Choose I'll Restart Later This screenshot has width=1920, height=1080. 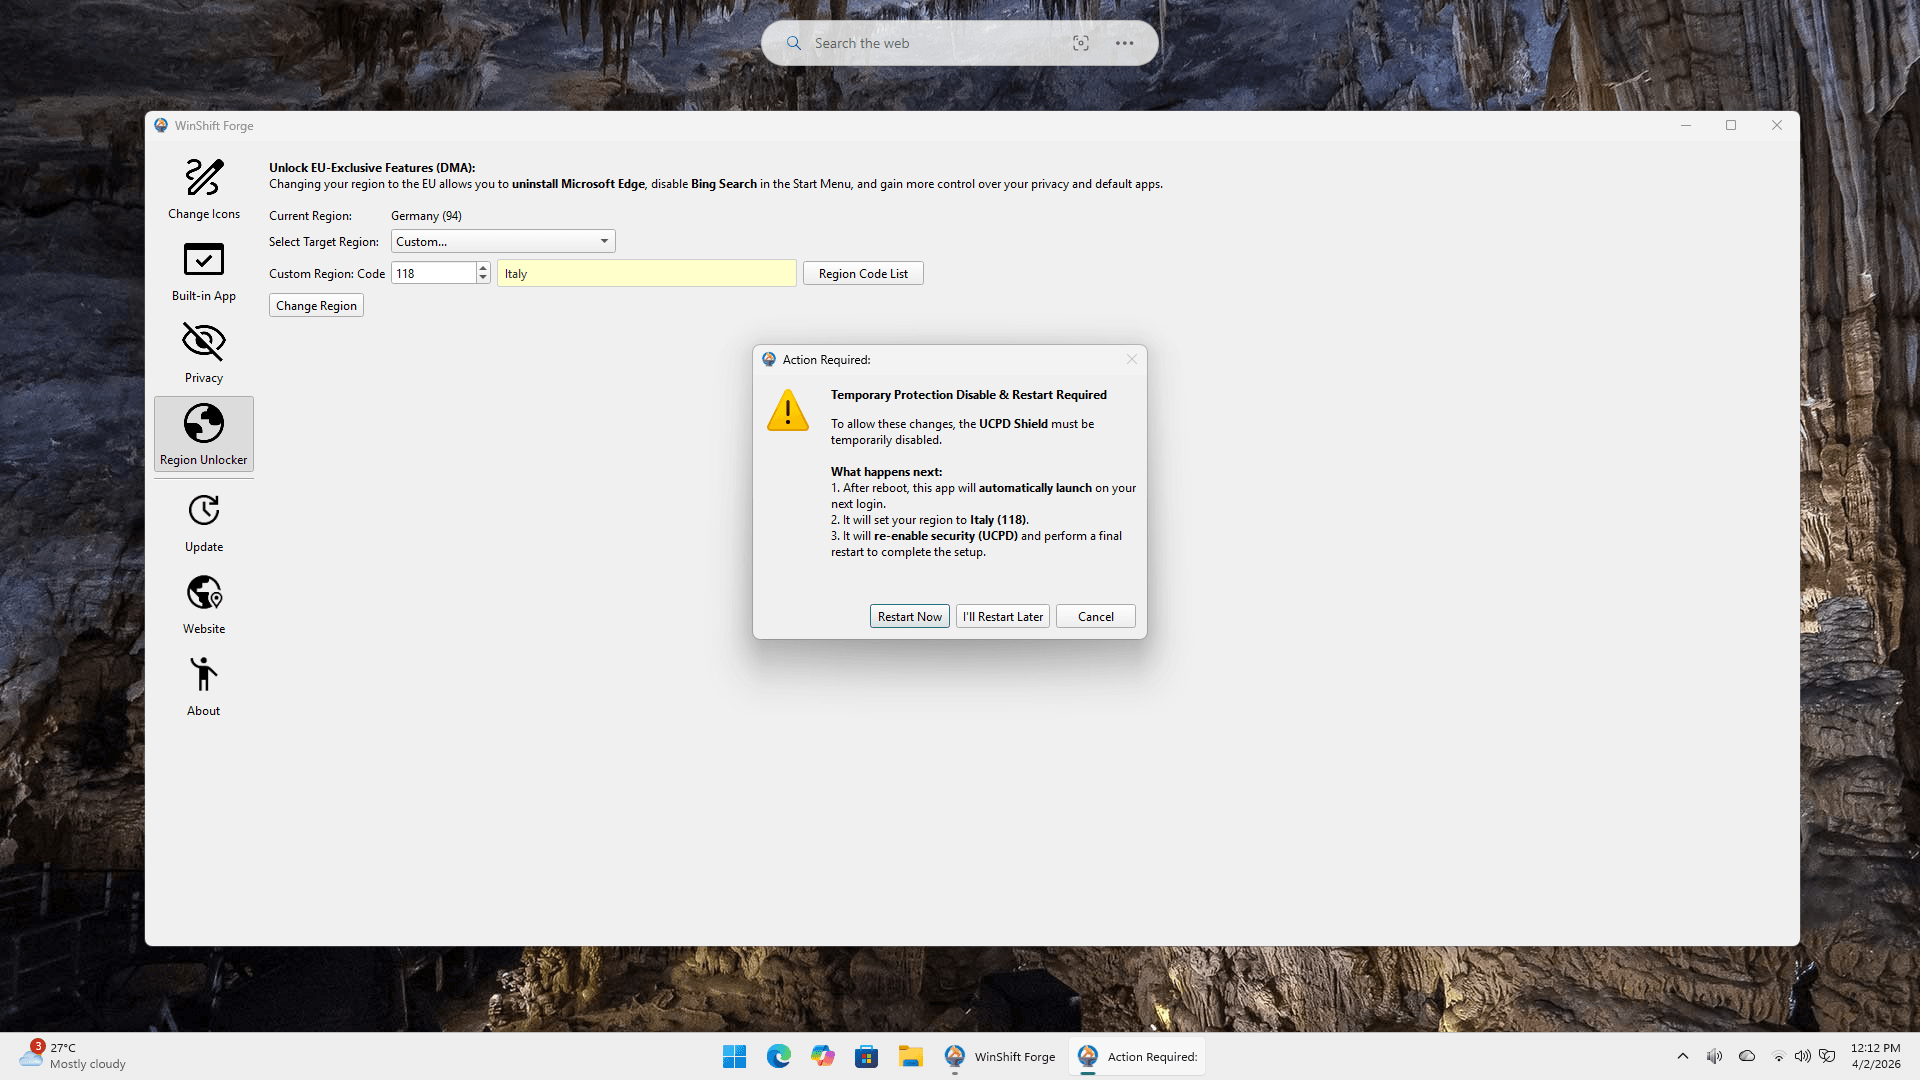click(1002, 616)
